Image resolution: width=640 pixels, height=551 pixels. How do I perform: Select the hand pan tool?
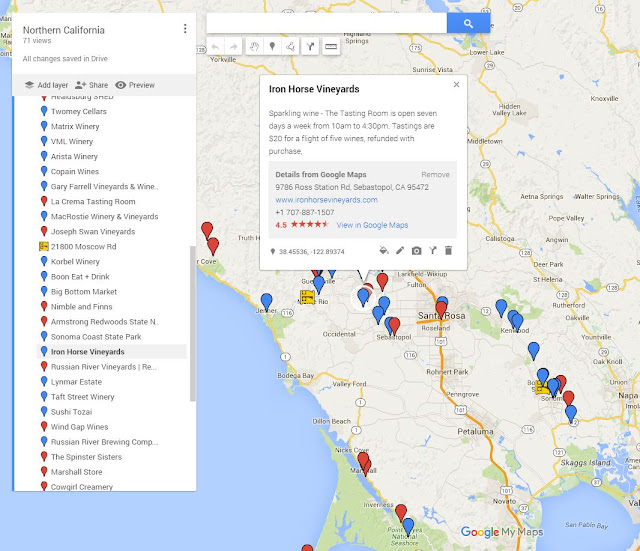tap(254, 47)
